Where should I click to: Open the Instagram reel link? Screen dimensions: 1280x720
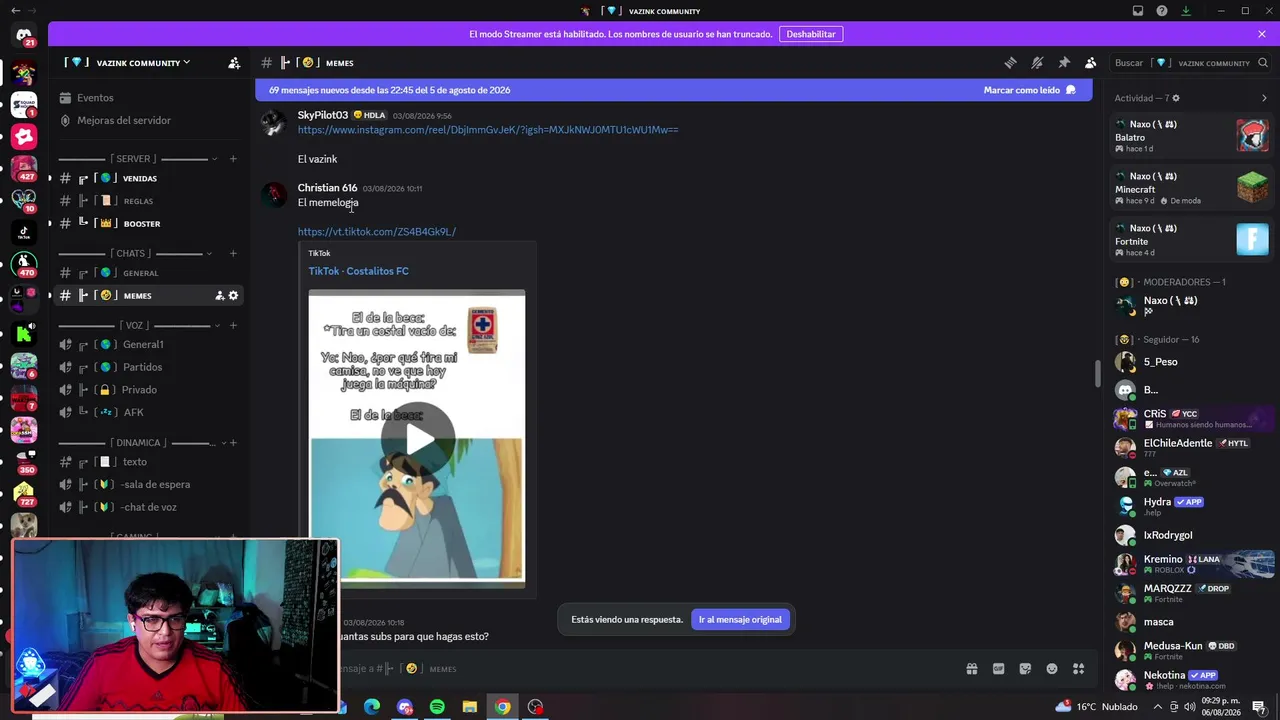click(x=488, y=130)
